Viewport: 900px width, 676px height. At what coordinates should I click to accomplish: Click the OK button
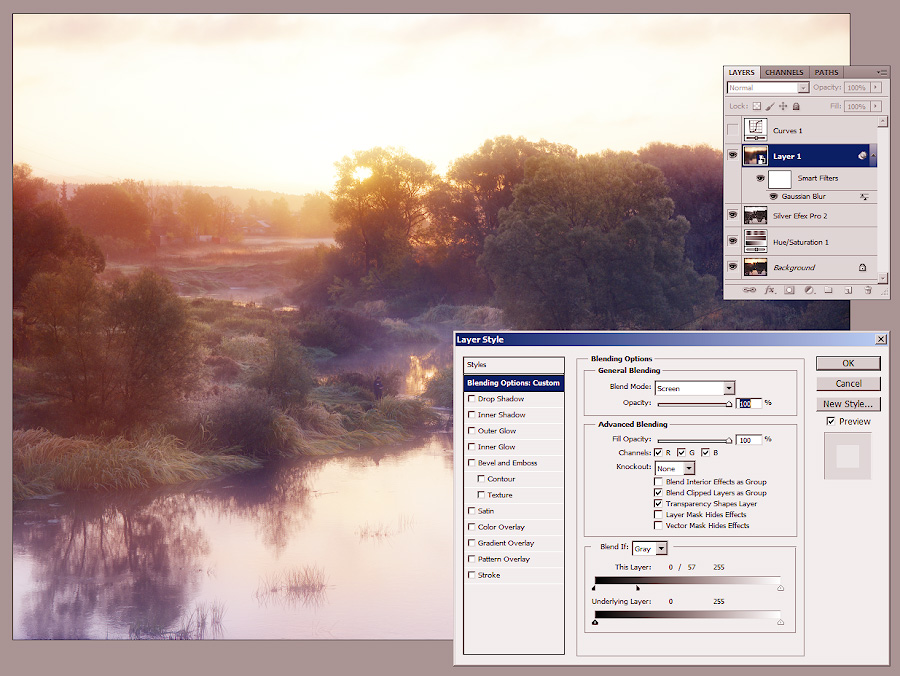pos(848,363)
